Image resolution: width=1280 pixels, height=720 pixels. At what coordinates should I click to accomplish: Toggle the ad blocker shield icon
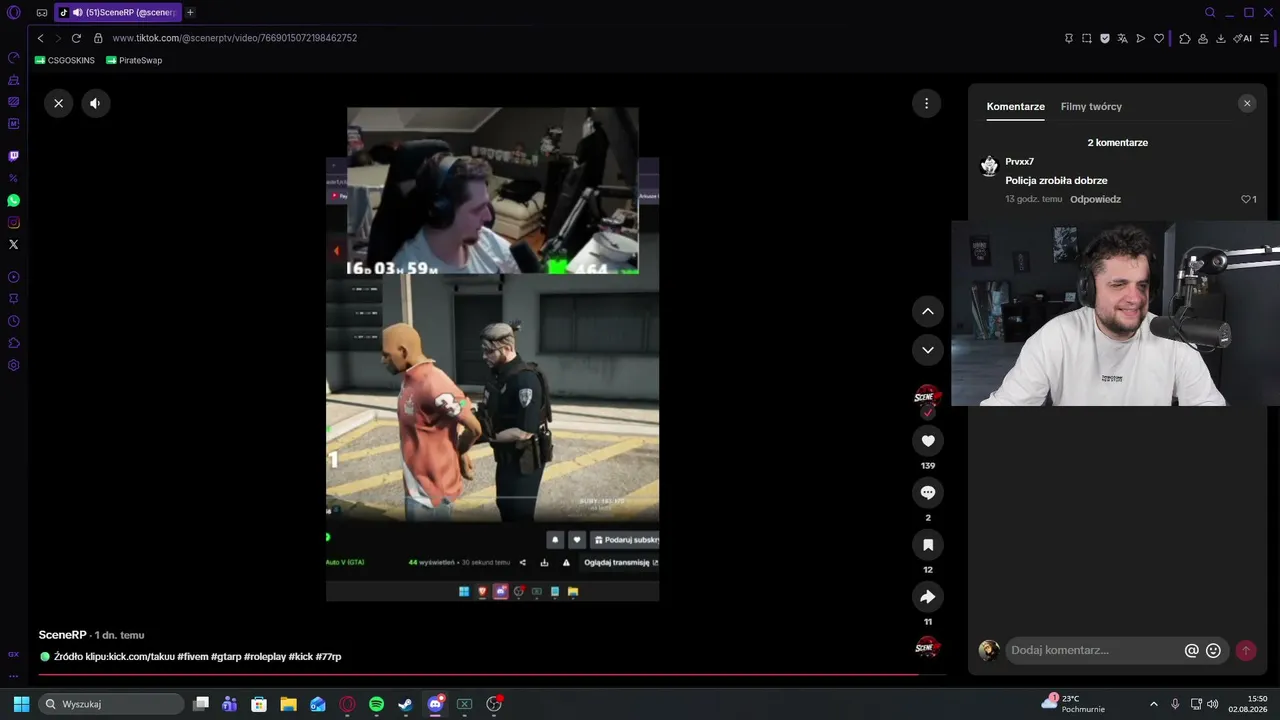click(1105, 38)
